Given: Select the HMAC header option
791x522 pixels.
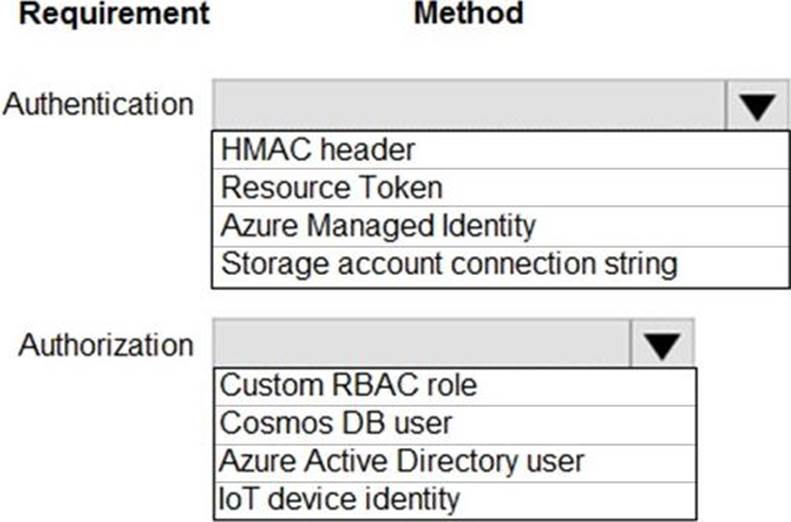Looking at the screenshot, I should pos(317,151).
